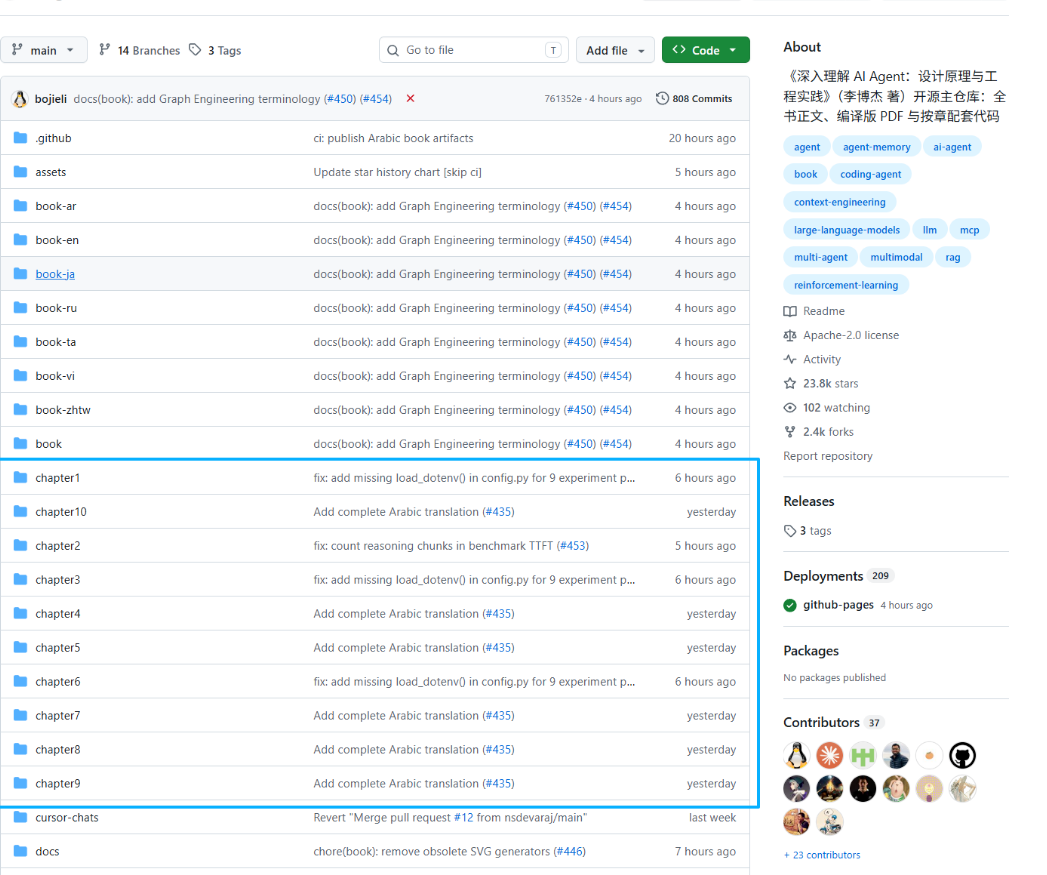Viewport: 1047px width, 875px height.
Task: View the 14 Branches link
Action: tap(140, 50)
